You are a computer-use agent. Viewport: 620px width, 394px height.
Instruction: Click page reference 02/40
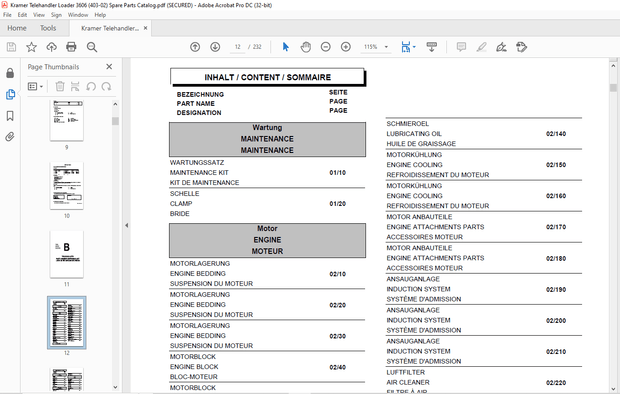point(337,367)
